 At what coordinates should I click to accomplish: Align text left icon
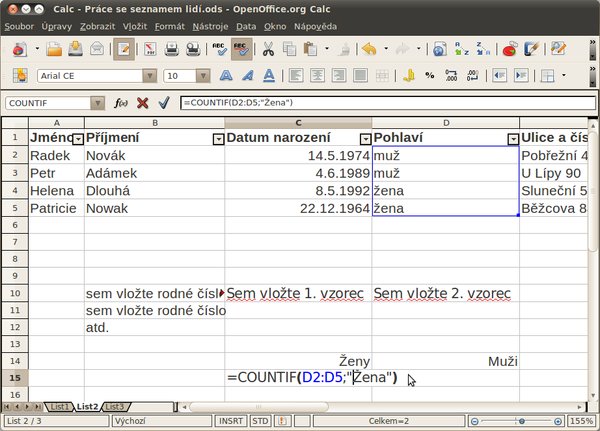[x=296, y=75]
